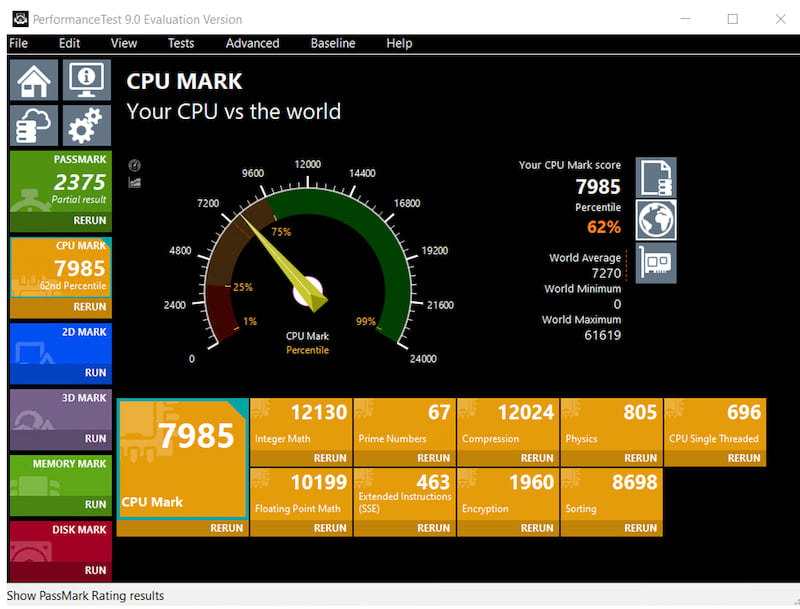The width and height of the screenshot is (800, 609).
Task: Click the Encryption 1960 tile
Action: (508, 495)
